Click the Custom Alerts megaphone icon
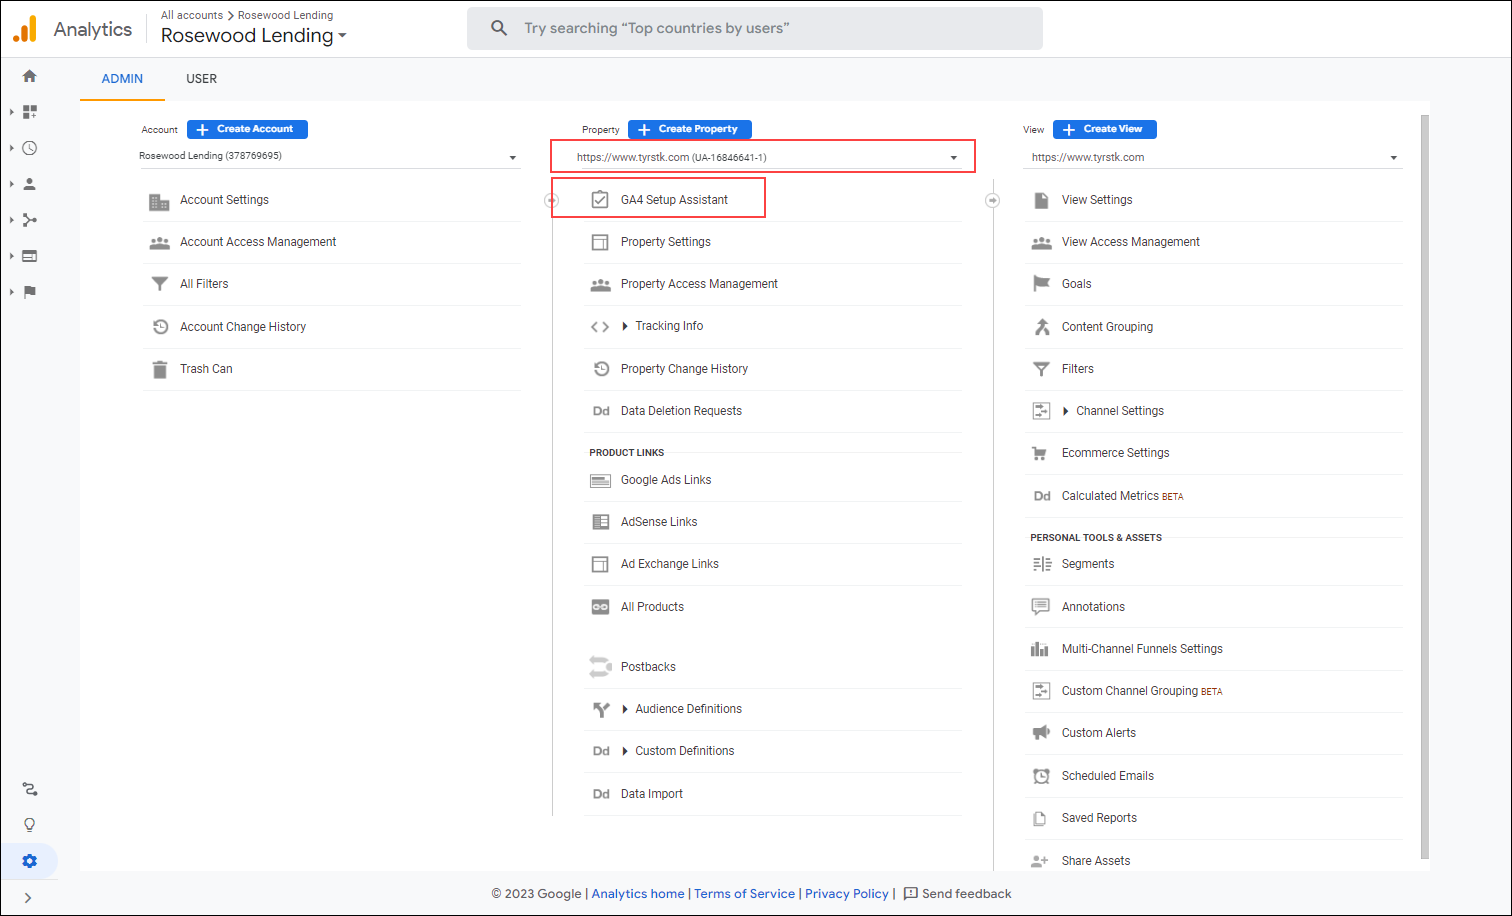This screenshot has width=1512, height=916. (x=1041, y=733)
